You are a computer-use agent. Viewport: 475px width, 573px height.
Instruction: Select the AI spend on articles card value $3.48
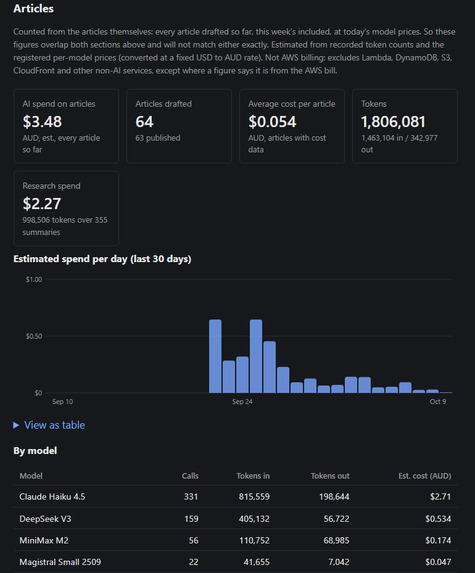coord(42,122)
